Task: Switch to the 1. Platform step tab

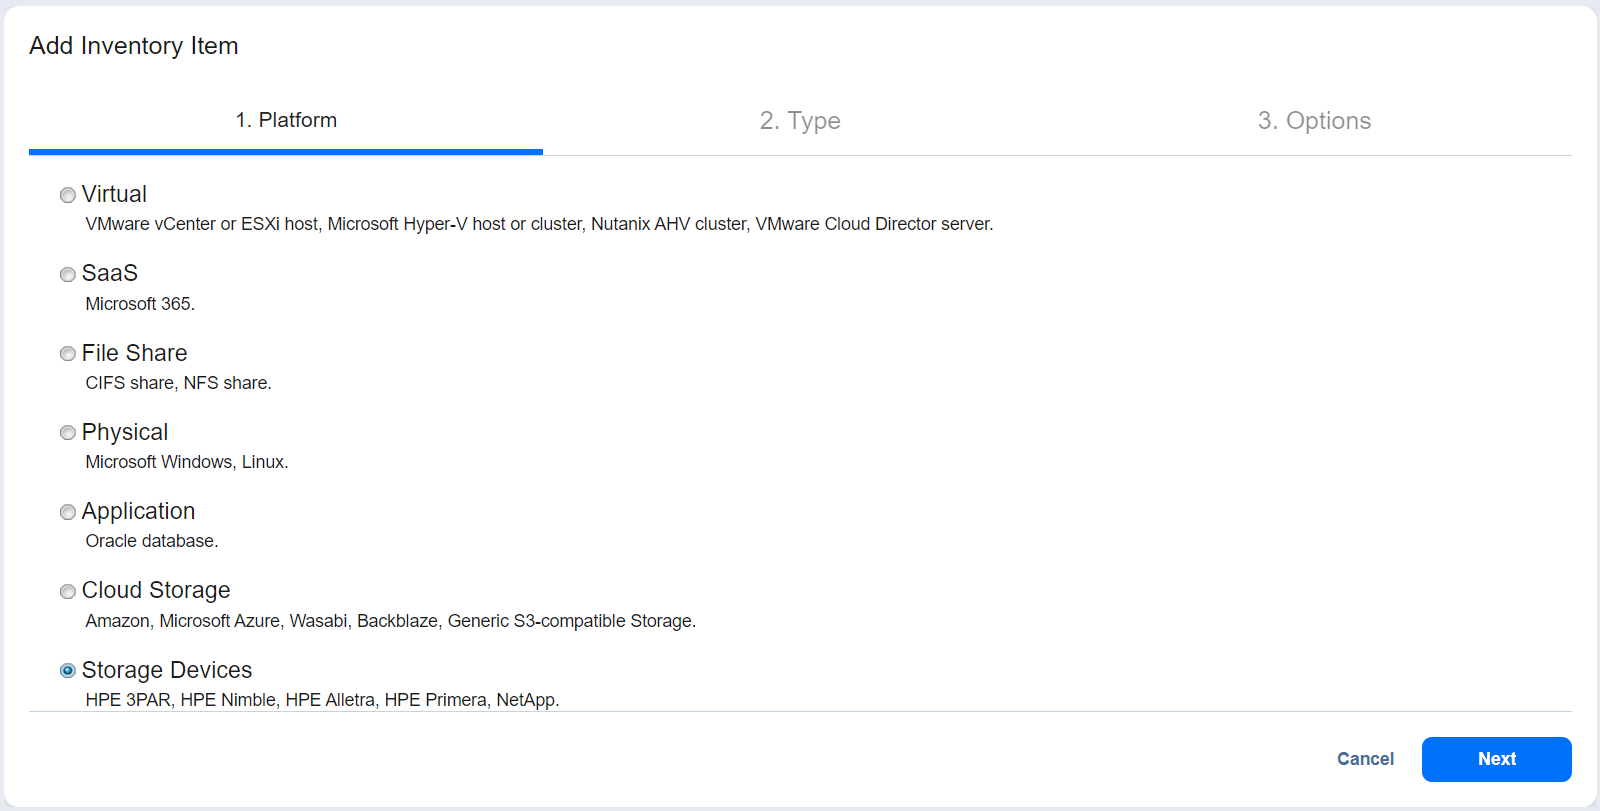Action: pyautogui.click(x=286, y=121)
